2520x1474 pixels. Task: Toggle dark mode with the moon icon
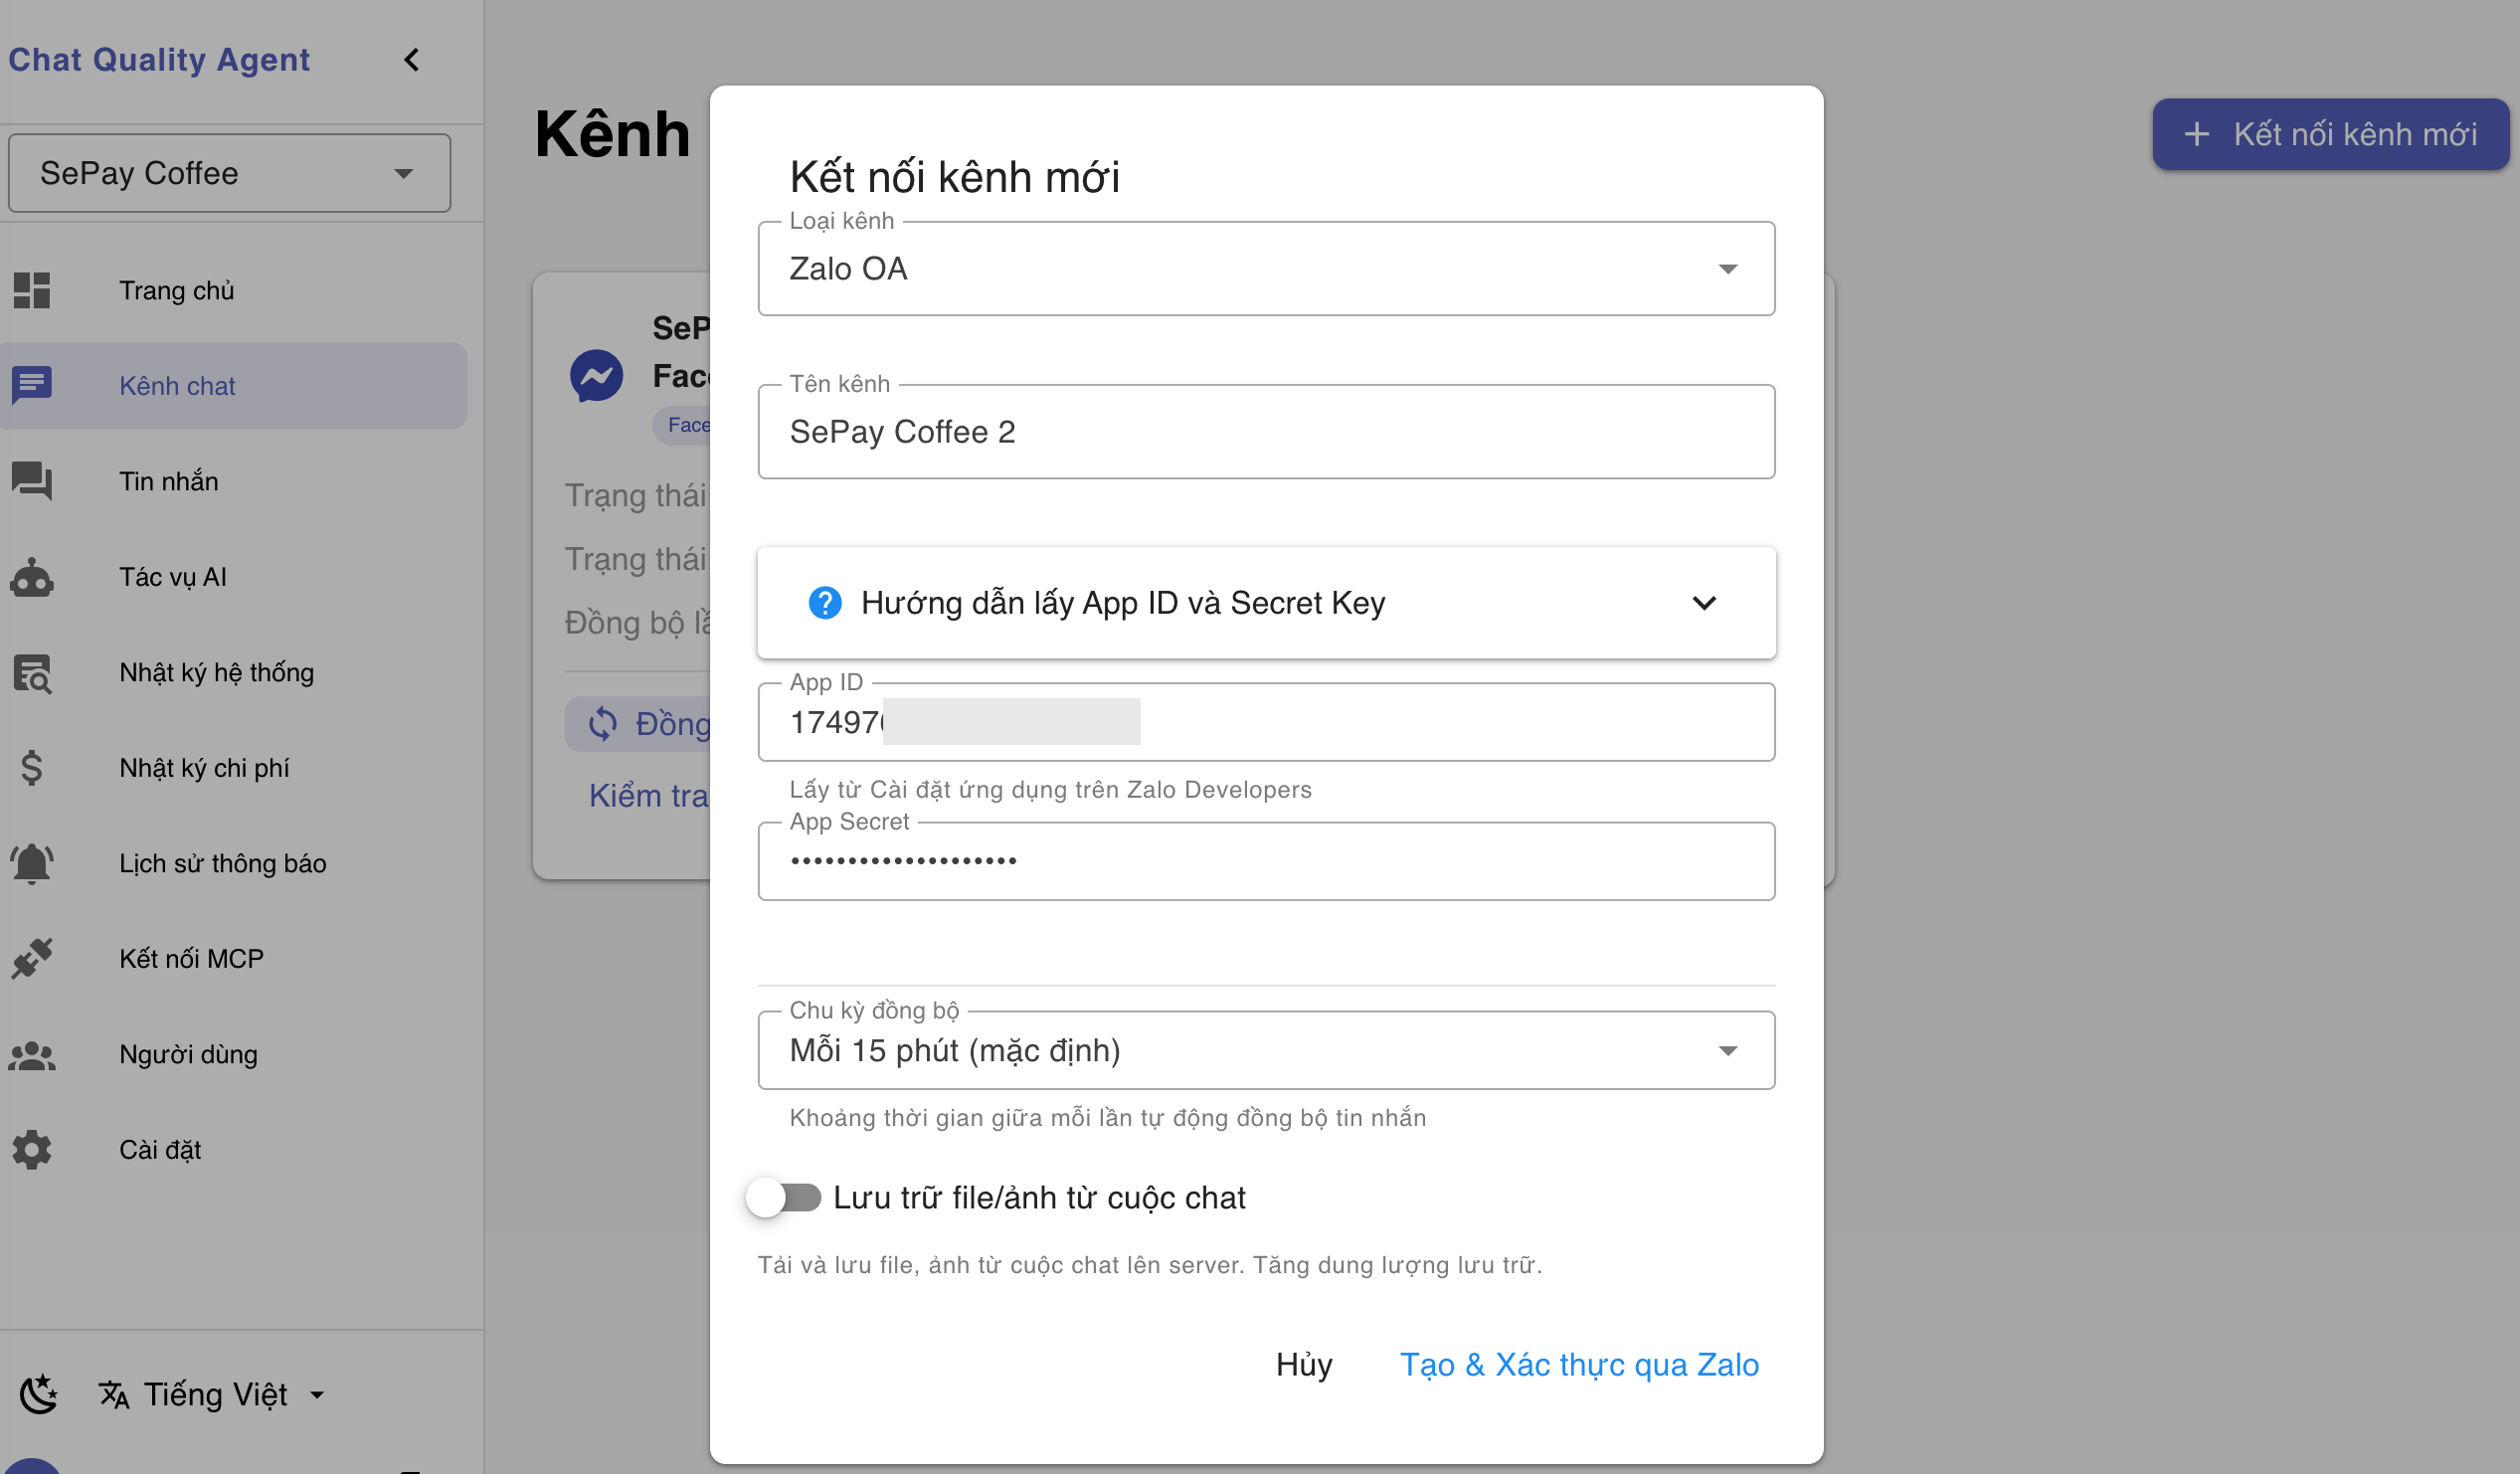pyautogui.click(x=38, y=1393)
